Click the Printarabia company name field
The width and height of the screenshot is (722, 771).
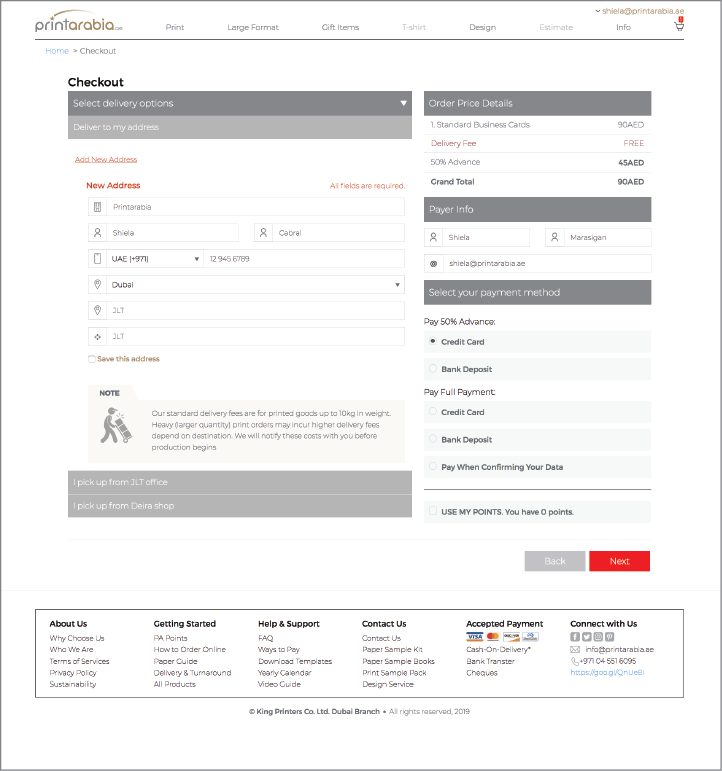[246, 207]
